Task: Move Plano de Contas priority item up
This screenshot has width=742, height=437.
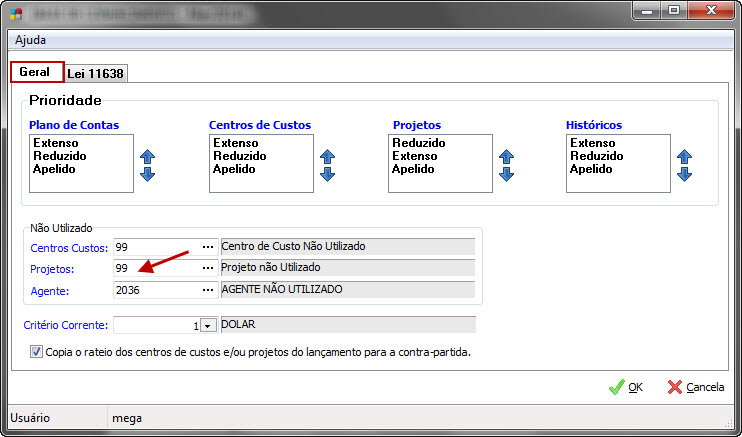Action: [148, 157]
